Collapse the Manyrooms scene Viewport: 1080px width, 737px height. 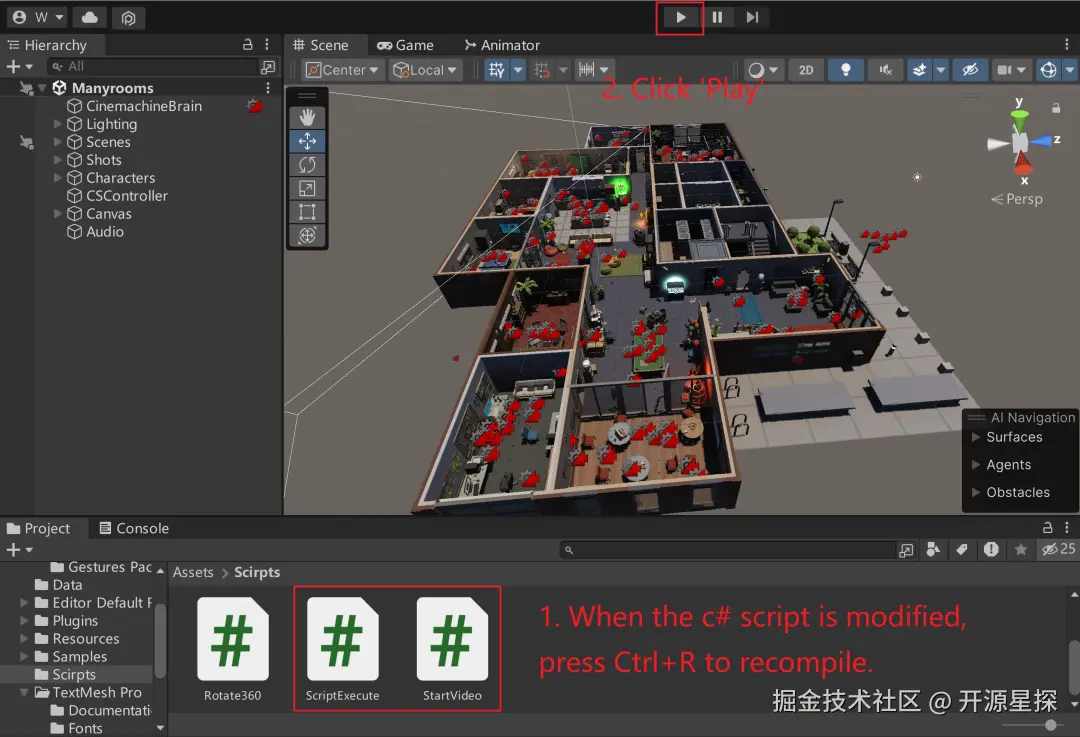pyautogui.click(x=42, y=88)
